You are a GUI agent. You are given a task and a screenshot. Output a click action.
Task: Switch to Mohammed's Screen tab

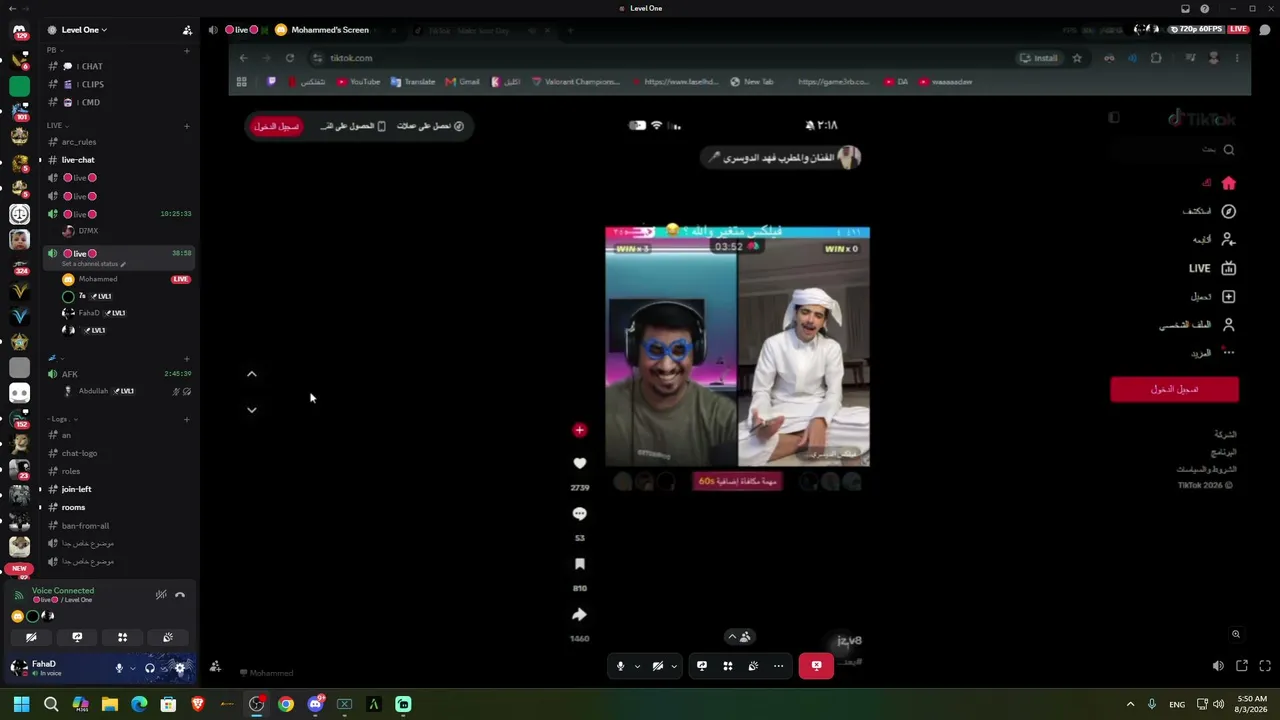click(x=322, y=30)
